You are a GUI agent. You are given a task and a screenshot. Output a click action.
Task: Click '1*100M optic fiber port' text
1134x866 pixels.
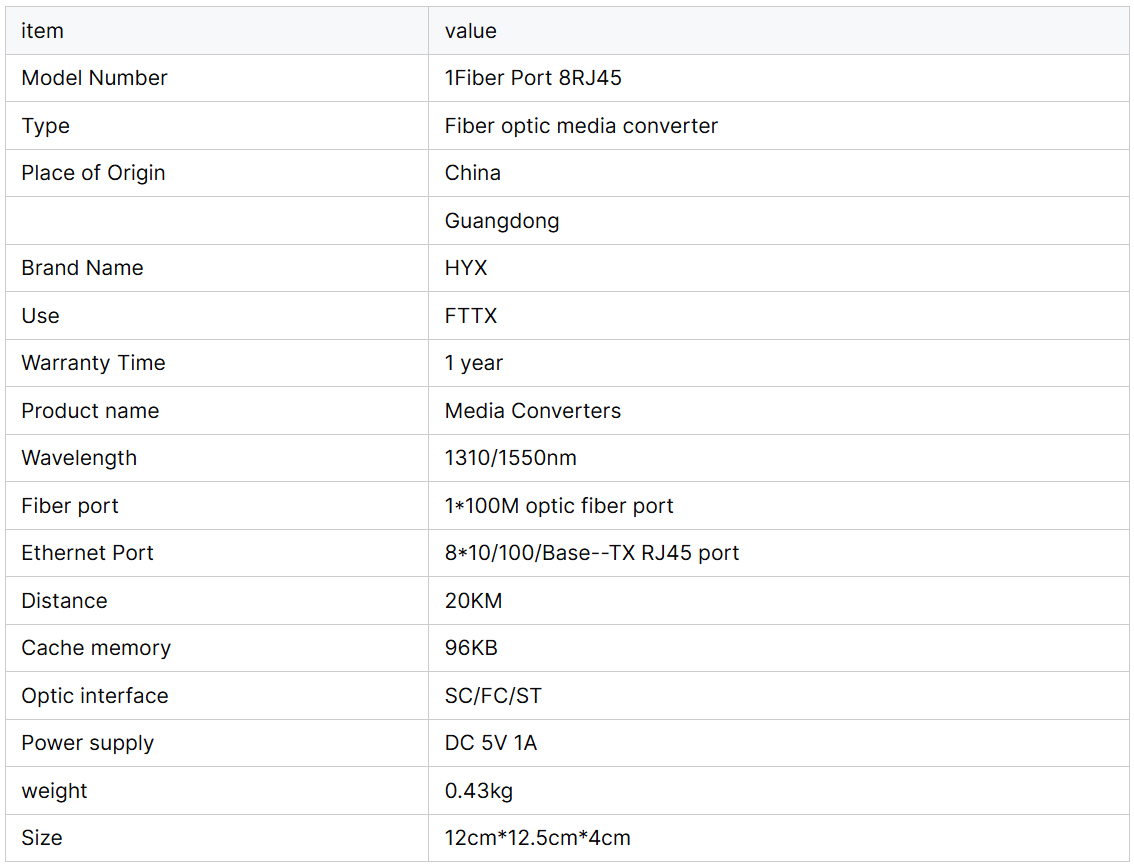(559, 506)
